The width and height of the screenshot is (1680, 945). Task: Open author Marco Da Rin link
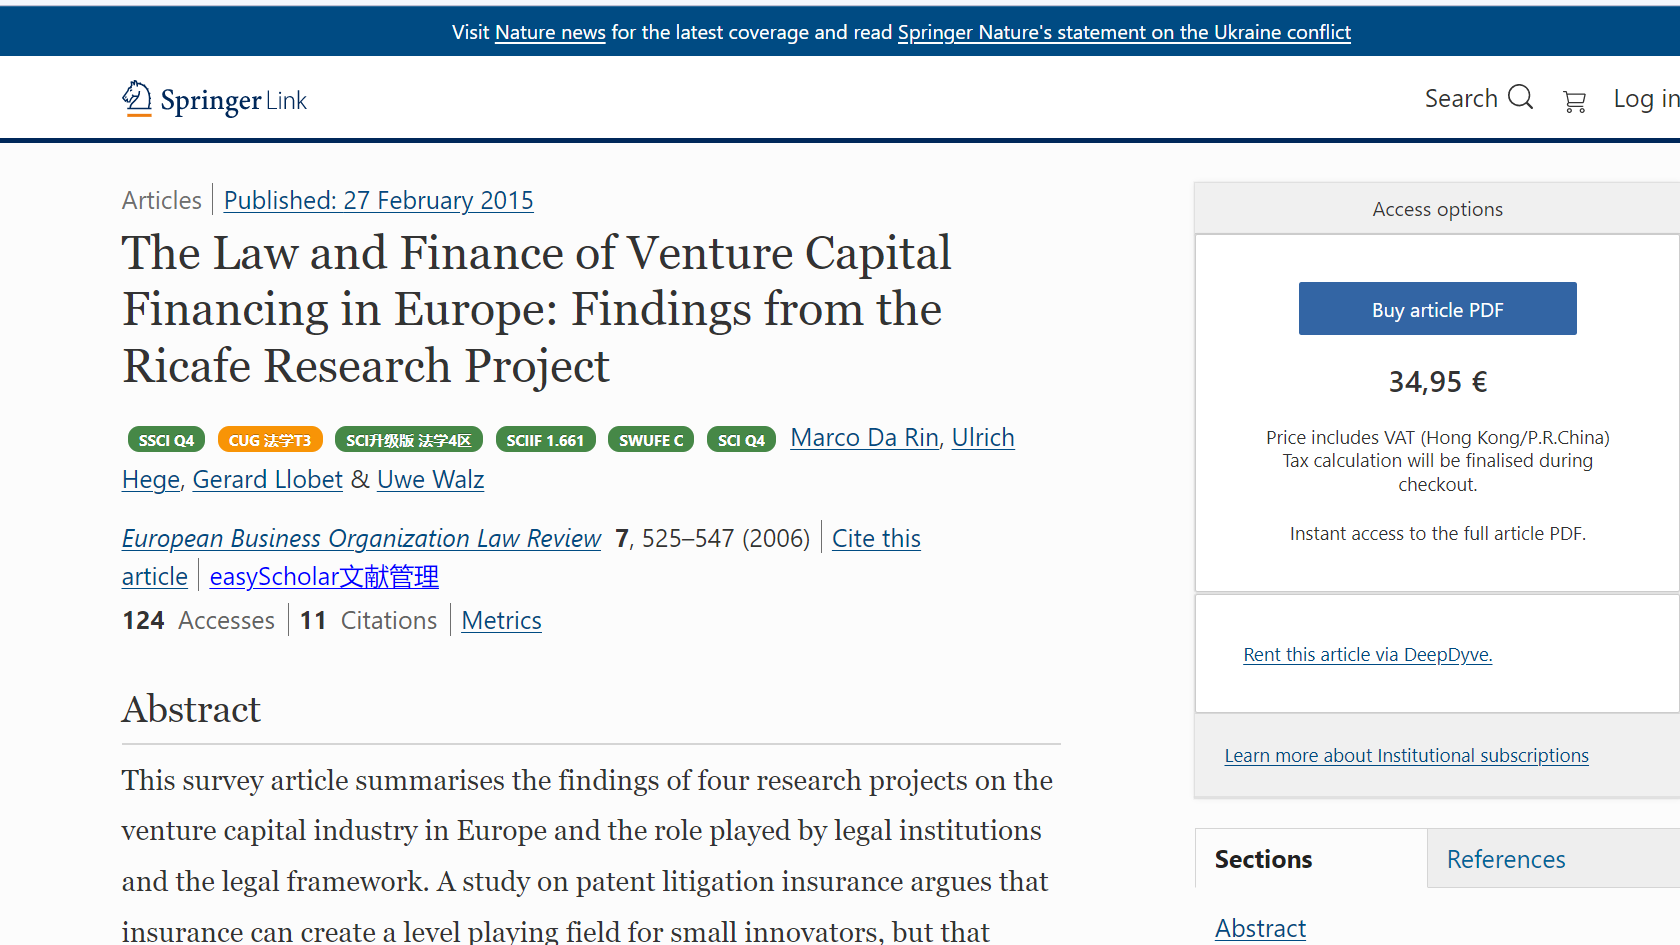pos(864,438)
